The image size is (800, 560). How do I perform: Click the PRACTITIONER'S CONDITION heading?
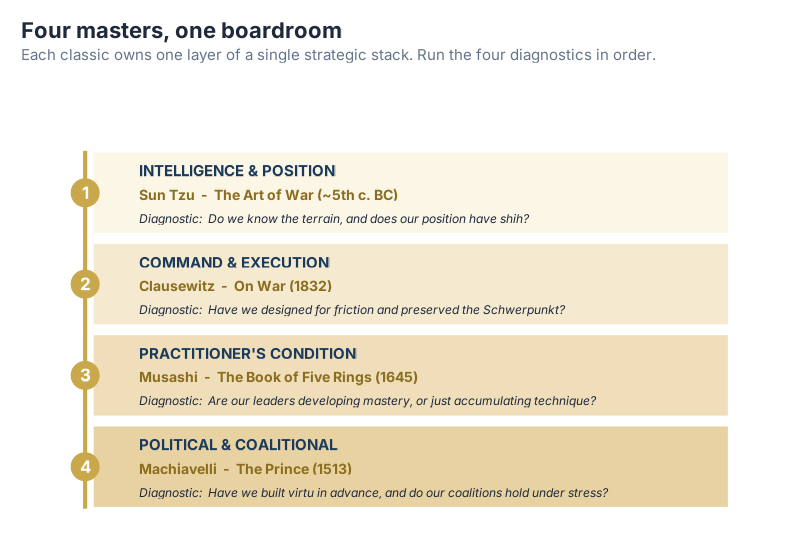(x=247, y=353)
